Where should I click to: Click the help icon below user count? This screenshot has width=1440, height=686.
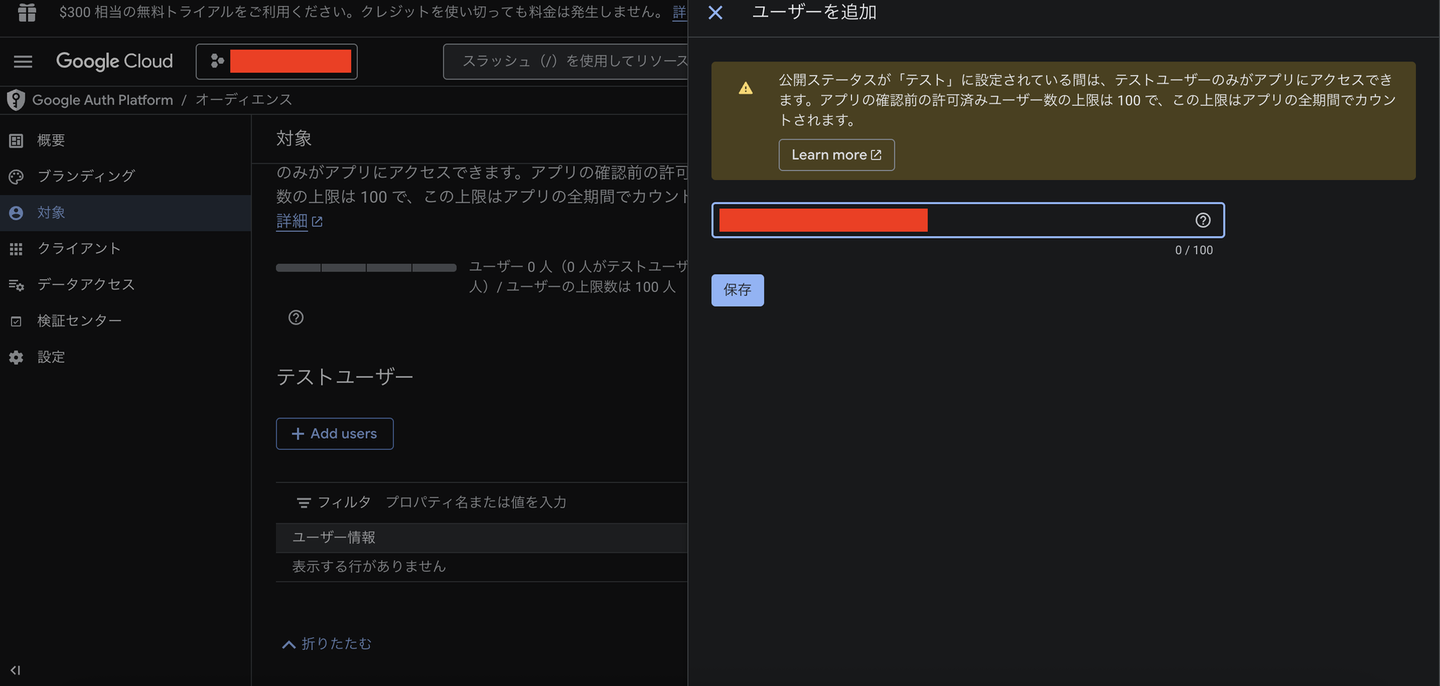point(296,317)
